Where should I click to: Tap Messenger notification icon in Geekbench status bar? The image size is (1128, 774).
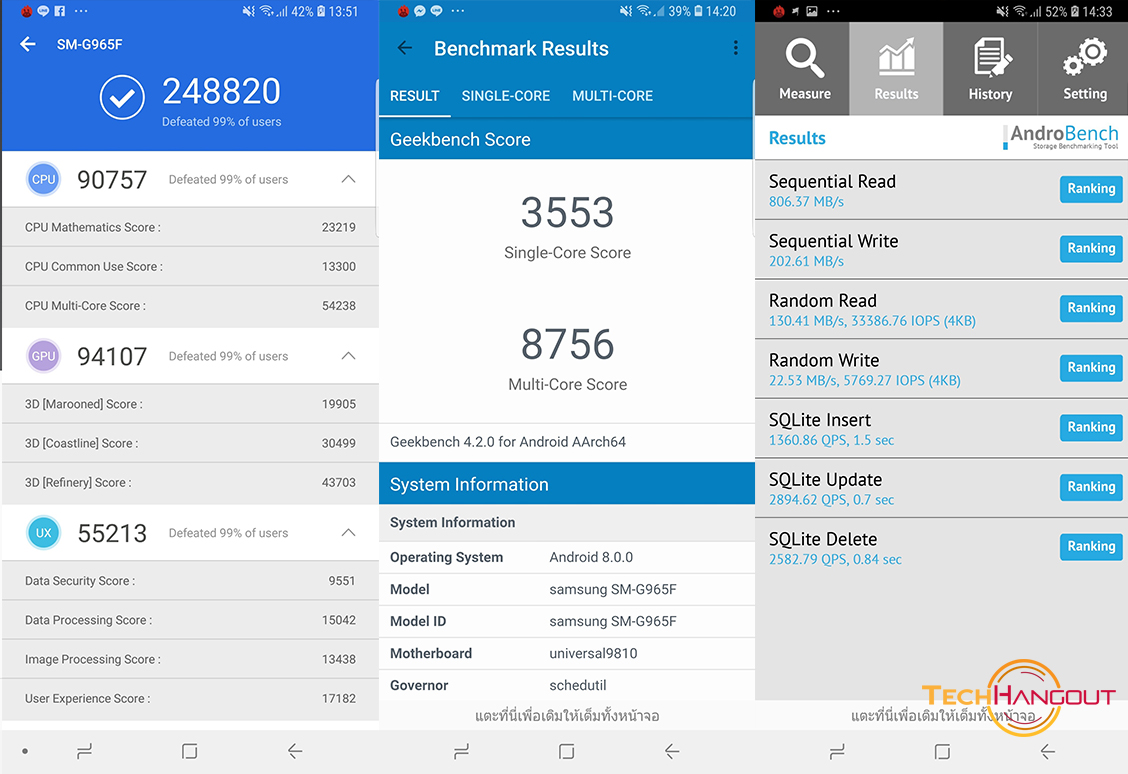(419, 12)
